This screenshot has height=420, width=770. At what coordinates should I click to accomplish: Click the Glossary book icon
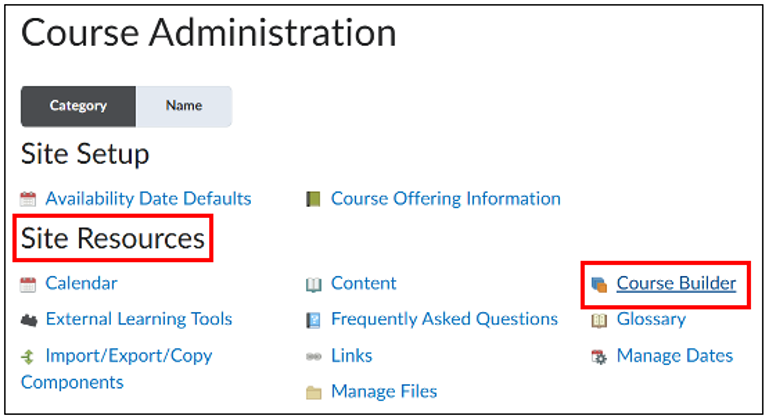click(x=599, y=320)
